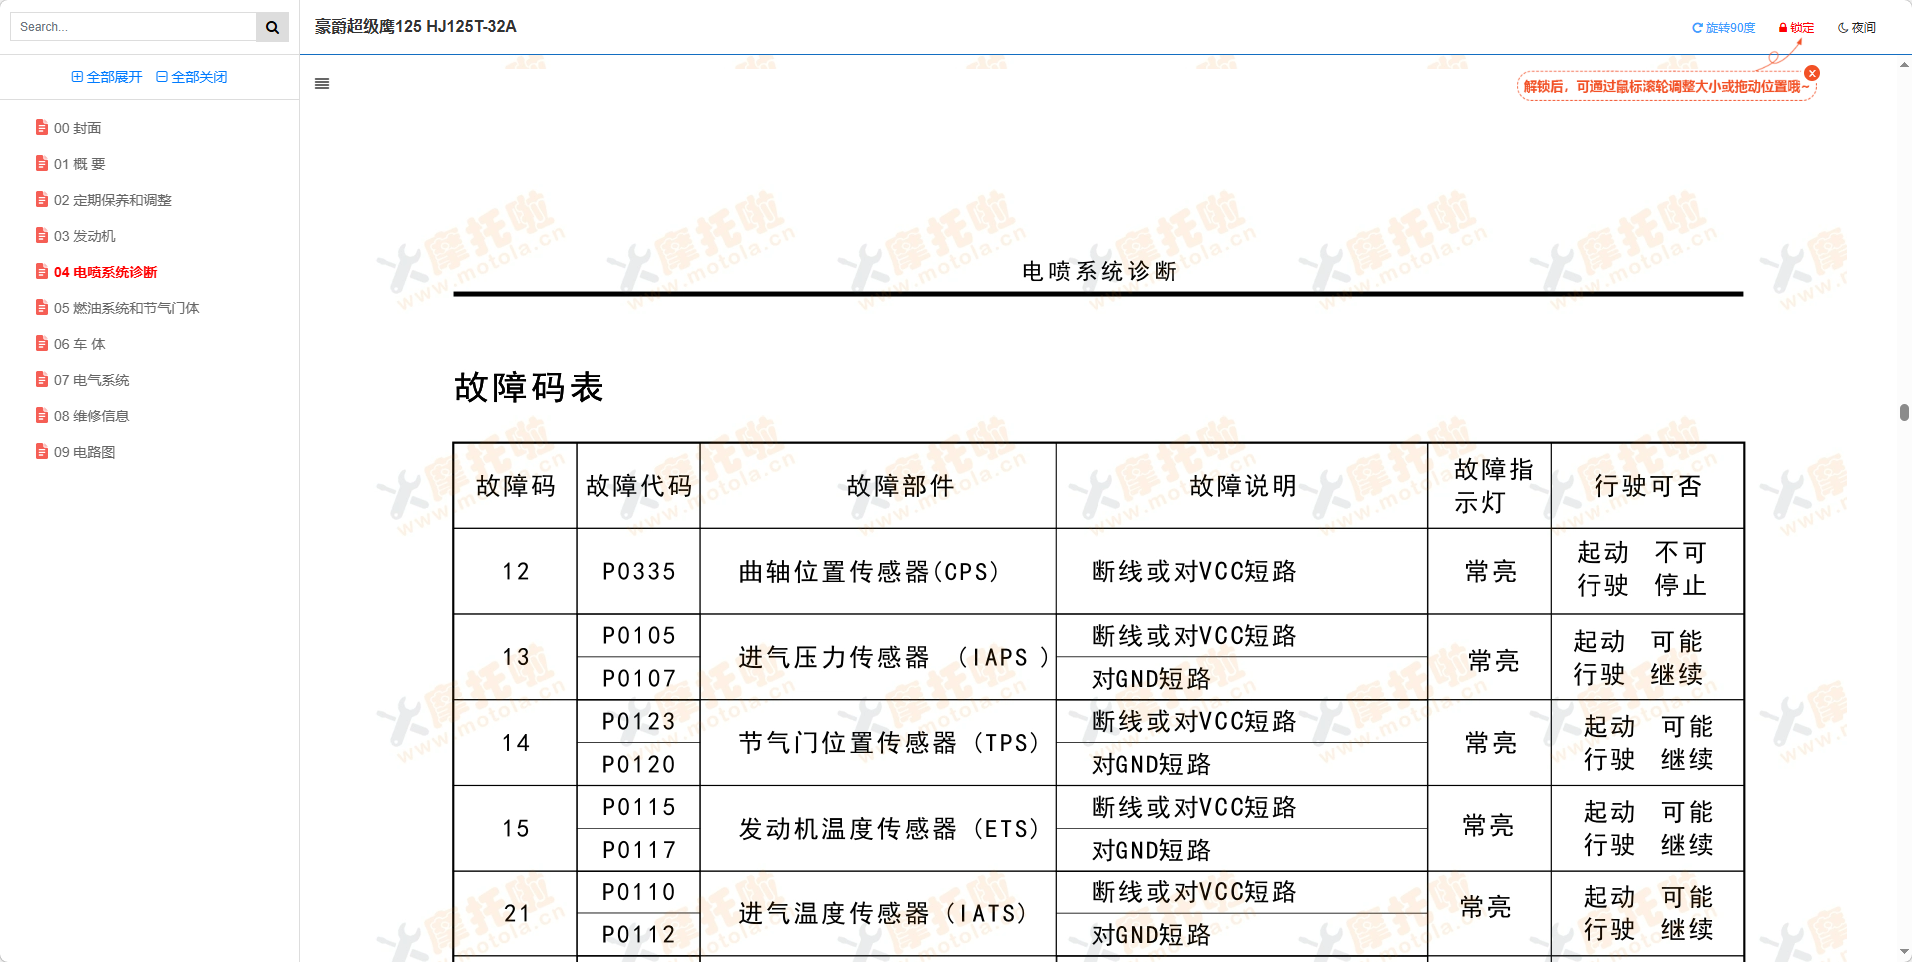Expand all chapters via 全部展开
Image resolution: width=1912 pixels, height=962 pixels.
(106, 76)
